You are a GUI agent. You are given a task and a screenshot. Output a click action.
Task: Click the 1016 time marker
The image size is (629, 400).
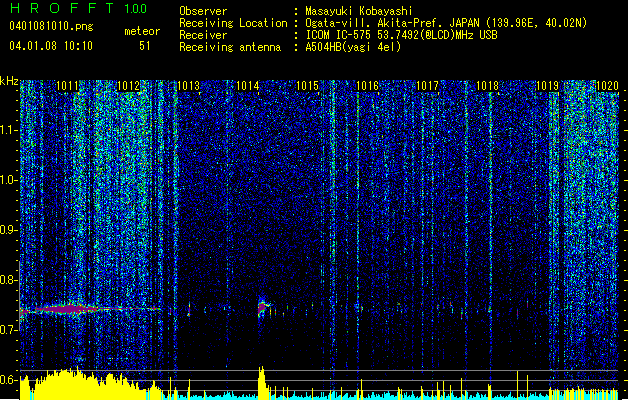pos(367,86)
